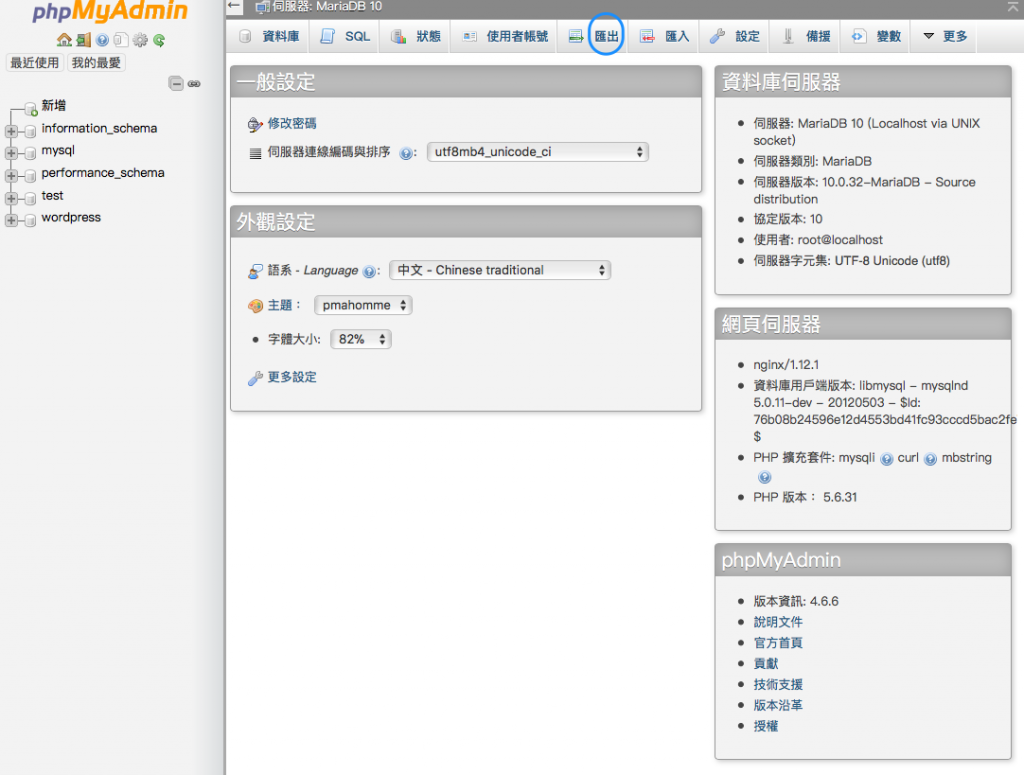Image resolution: width=1024 pixels, height=775 pixels.
Task: Expand the test database node
Action: (11, 198)
